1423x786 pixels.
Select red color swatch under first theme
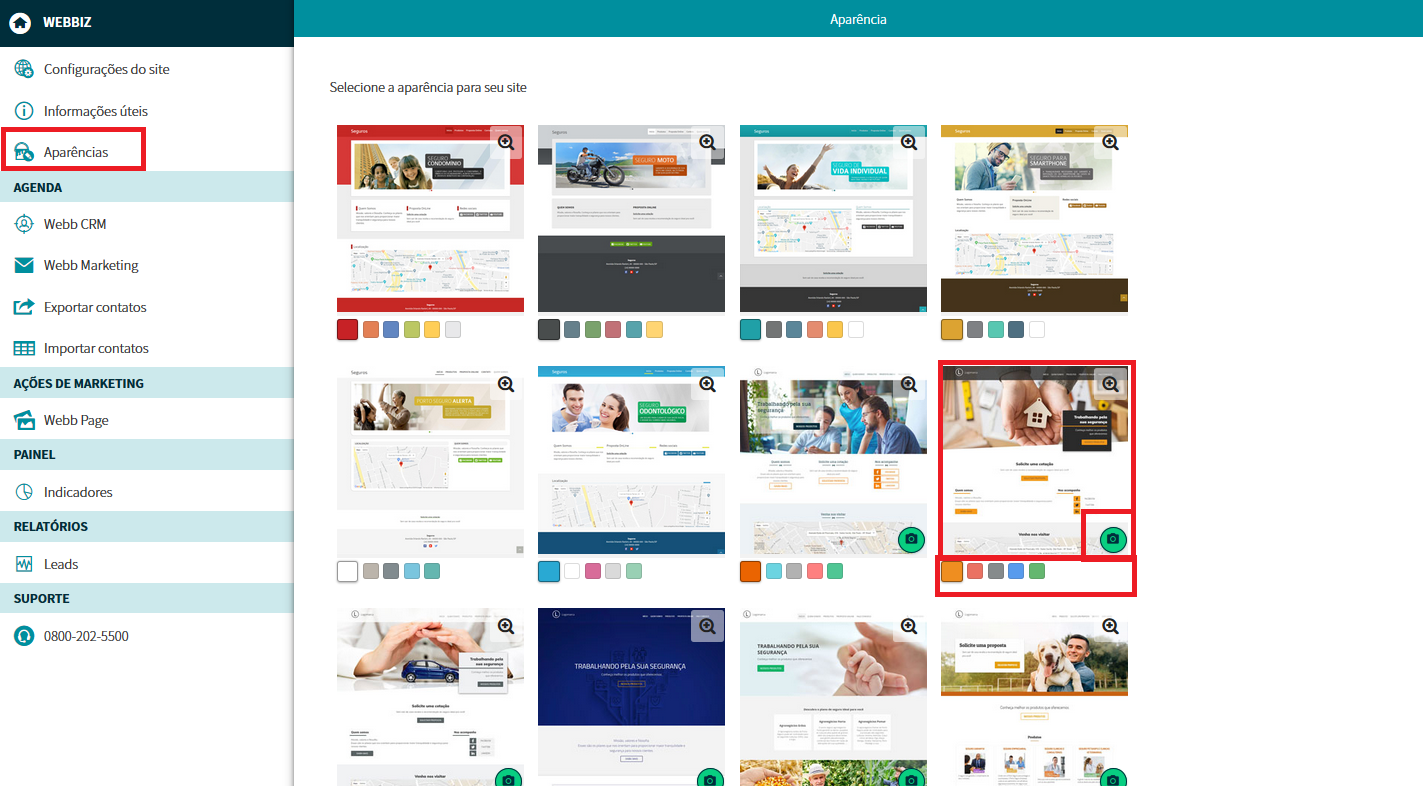click(347, 329)
